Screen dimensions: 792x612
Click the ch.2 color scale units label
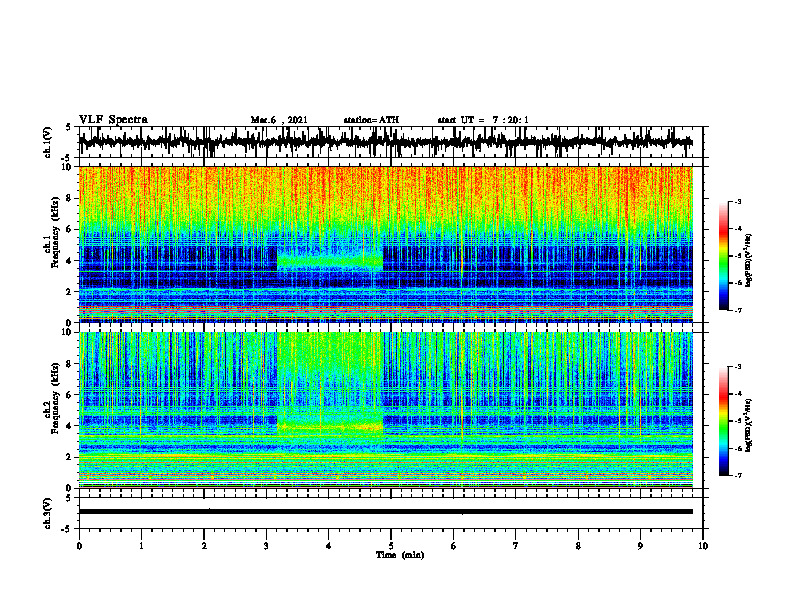pos(748,425)
